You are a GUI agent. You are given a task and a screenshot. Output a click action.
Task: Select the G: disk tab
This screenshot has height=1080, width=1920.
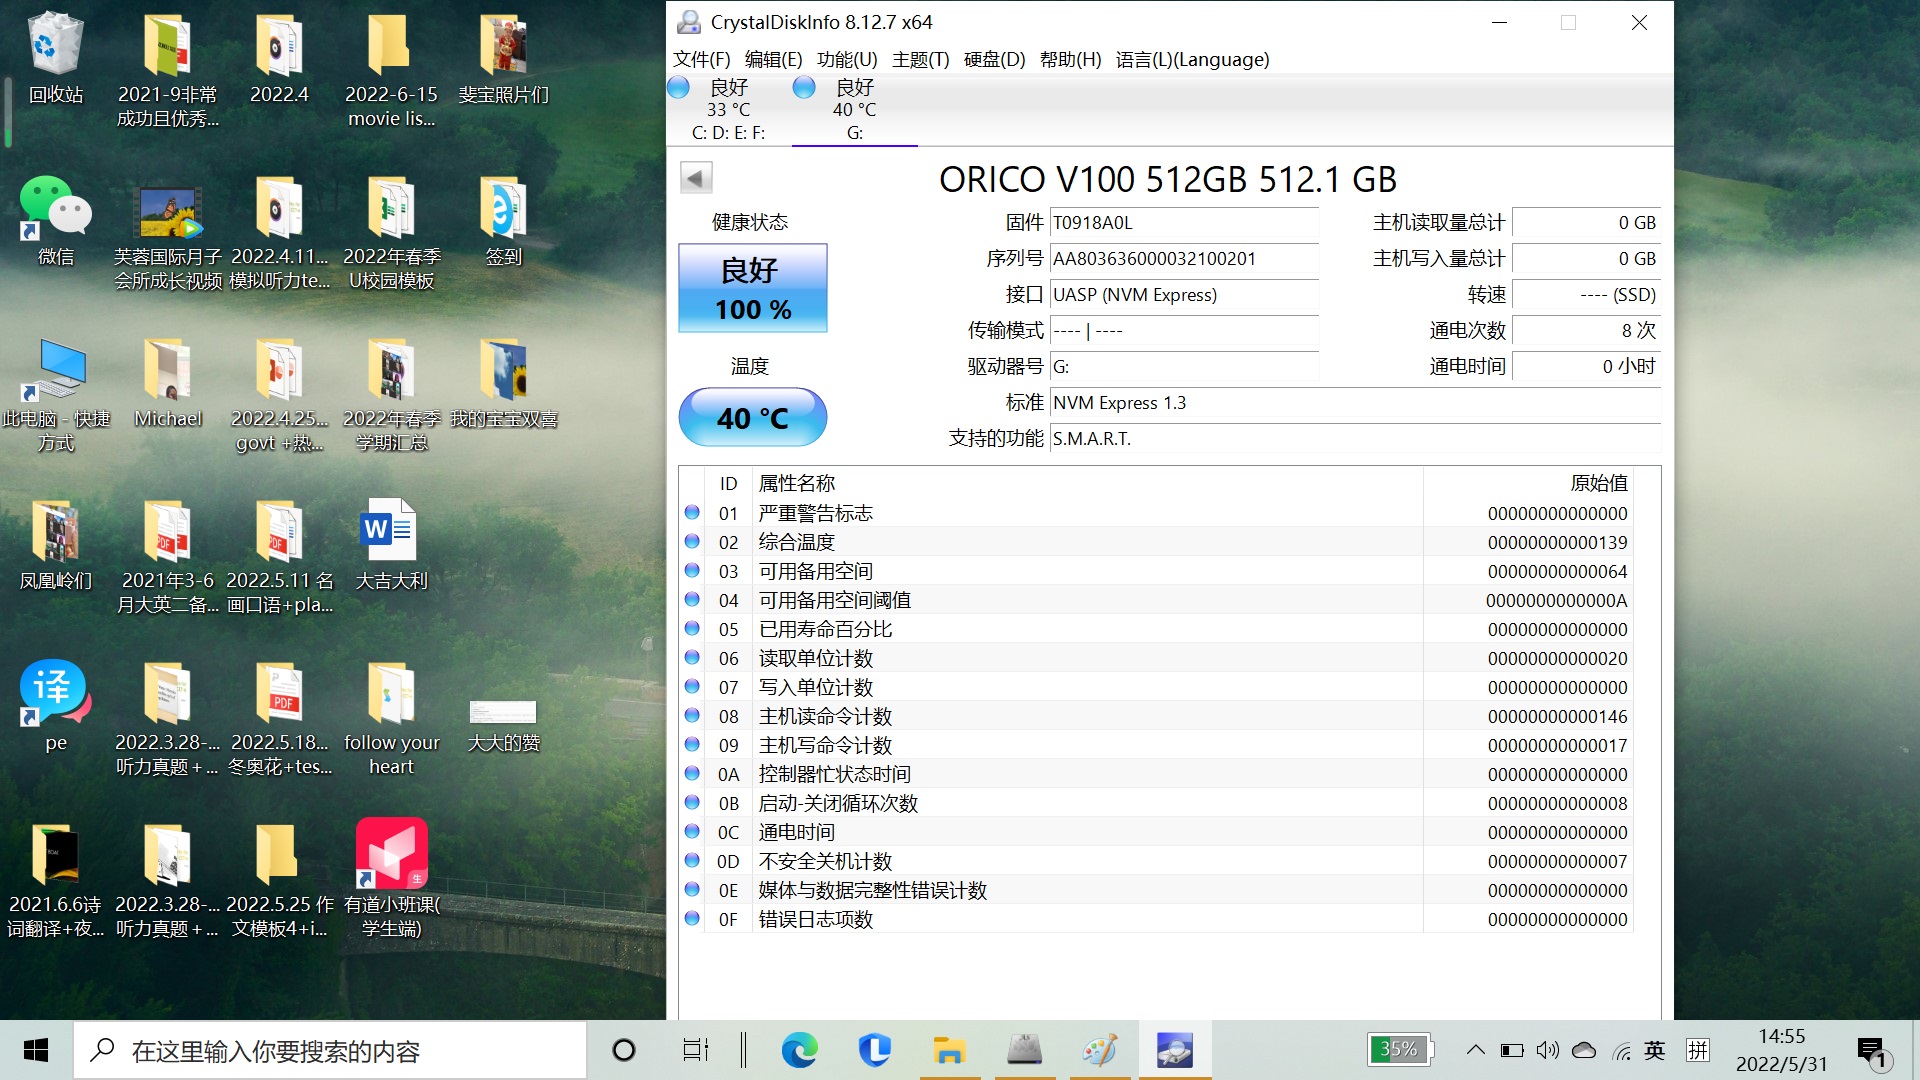pyautogui.click(x=855, y=110)
